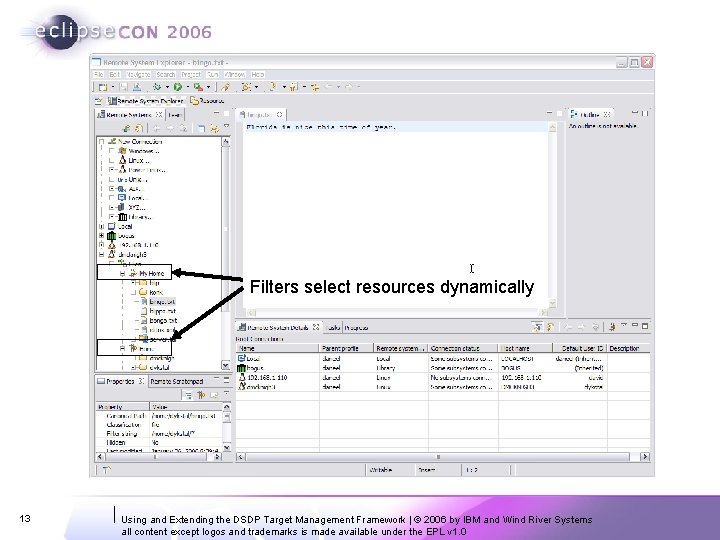720x540 pixels.
Task: Select the Remote Systems view tab
Action: tap(129, 115)
